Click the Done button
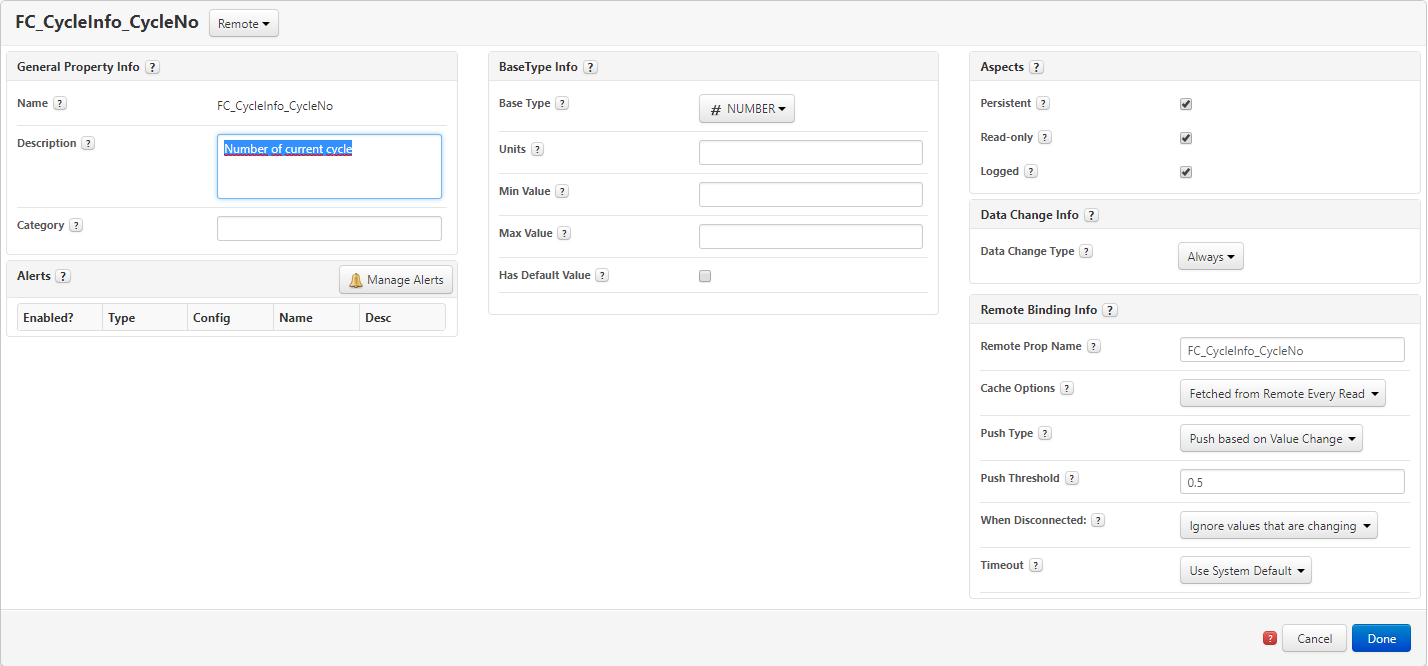The height and width of the screenshot is (666, 1428). pos(1381,638)
